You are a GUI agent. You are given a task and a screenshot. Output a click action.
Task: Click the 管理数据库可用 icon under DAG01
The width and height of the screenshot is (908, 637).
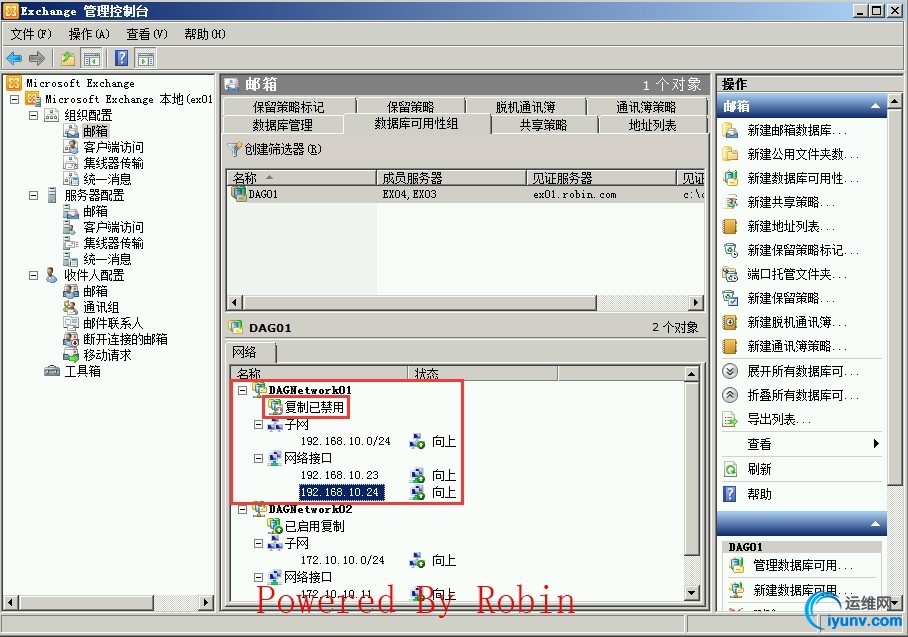736,565
